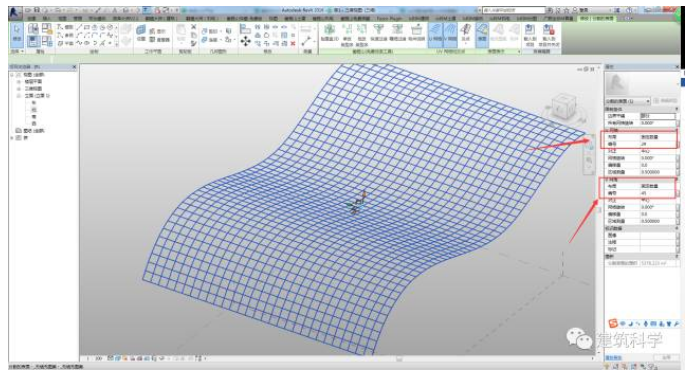The width and height of the screenshot is (692, 374).
Task: Toggle the V网格 grid button in ribbon
Action: pos(450,34)
